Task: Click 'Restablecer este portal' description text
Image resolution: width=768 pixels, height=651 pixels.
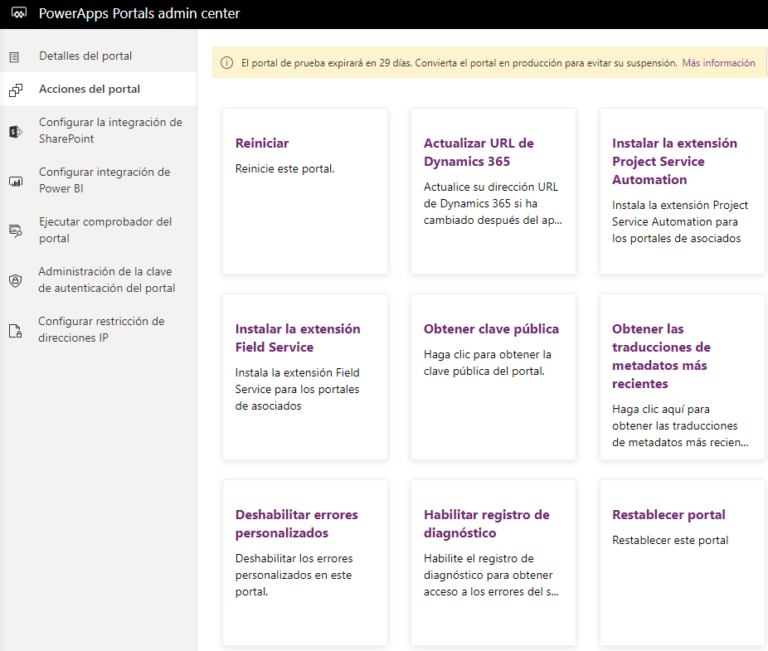Action: pyautogui.click(x=670, y=540)
